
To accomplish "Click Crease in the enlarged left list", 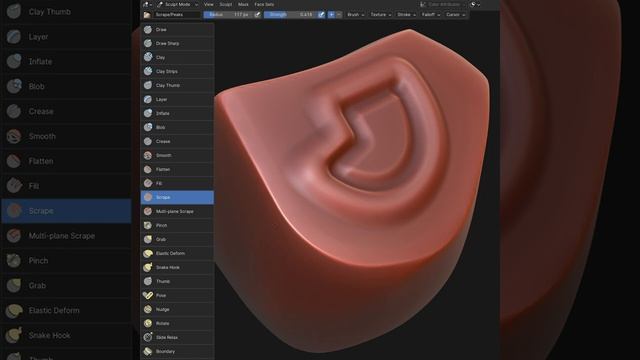I will 67,111.
